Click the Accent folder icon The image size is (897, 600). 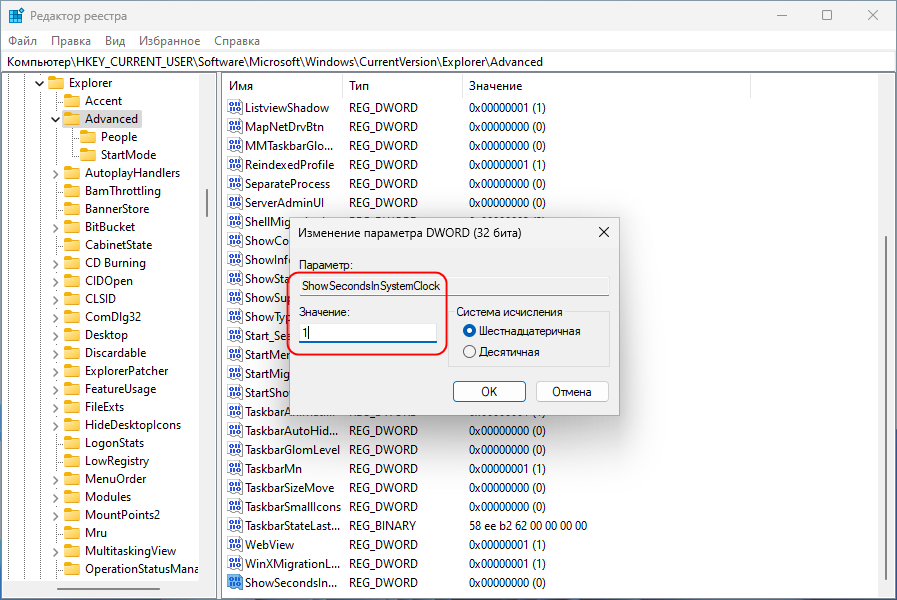tap(72, 101)
